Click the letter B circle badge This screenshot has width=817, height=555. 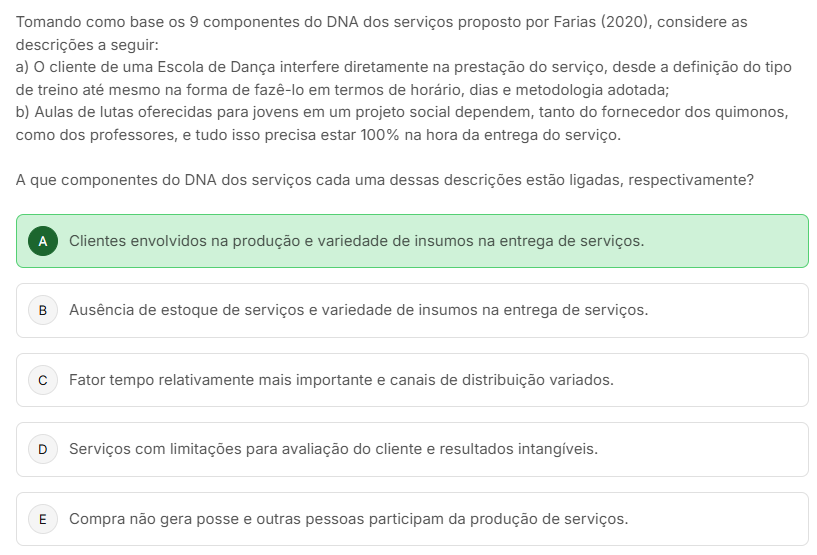42,310
